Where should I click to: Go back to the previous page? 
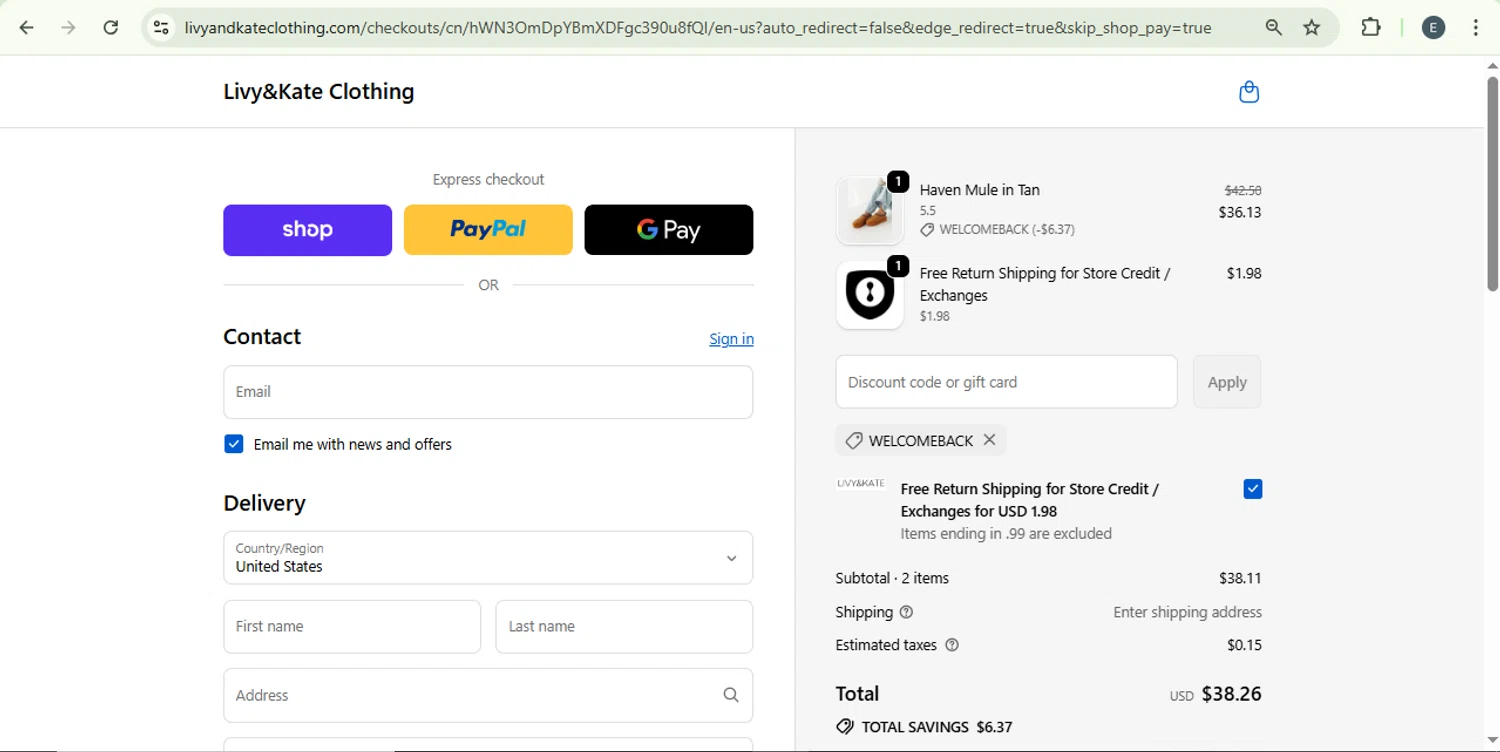(x=27, y=28)
